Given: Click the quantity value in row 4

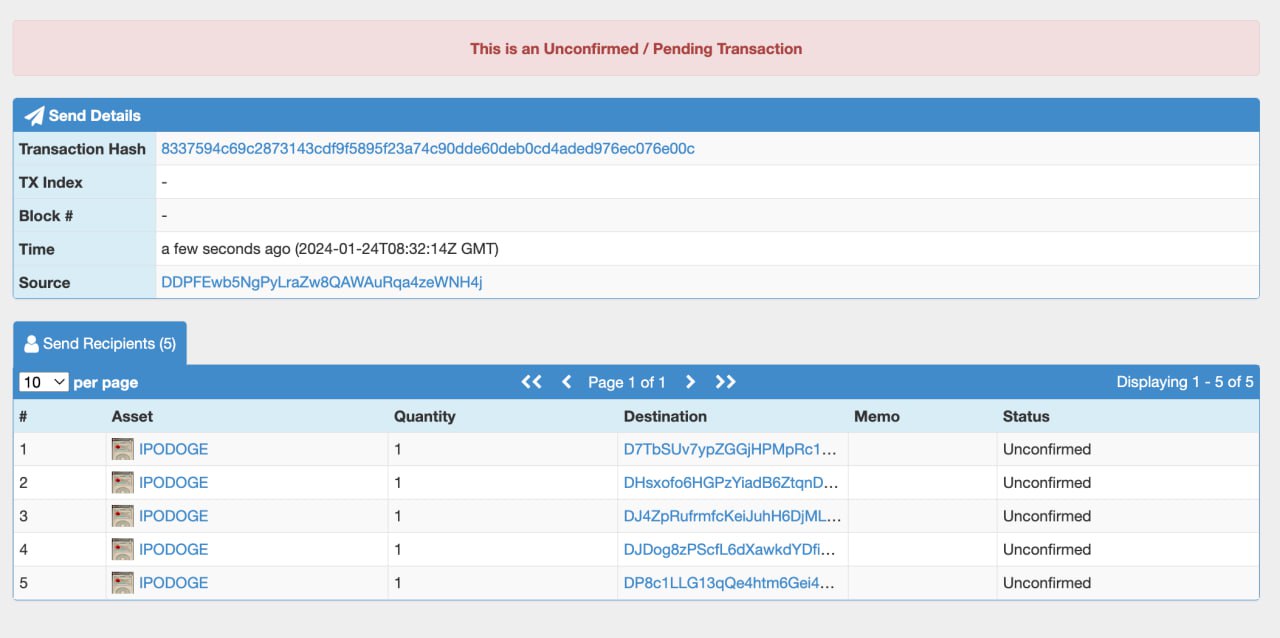Looking at the screenshot, I should (x=398, y=549).
